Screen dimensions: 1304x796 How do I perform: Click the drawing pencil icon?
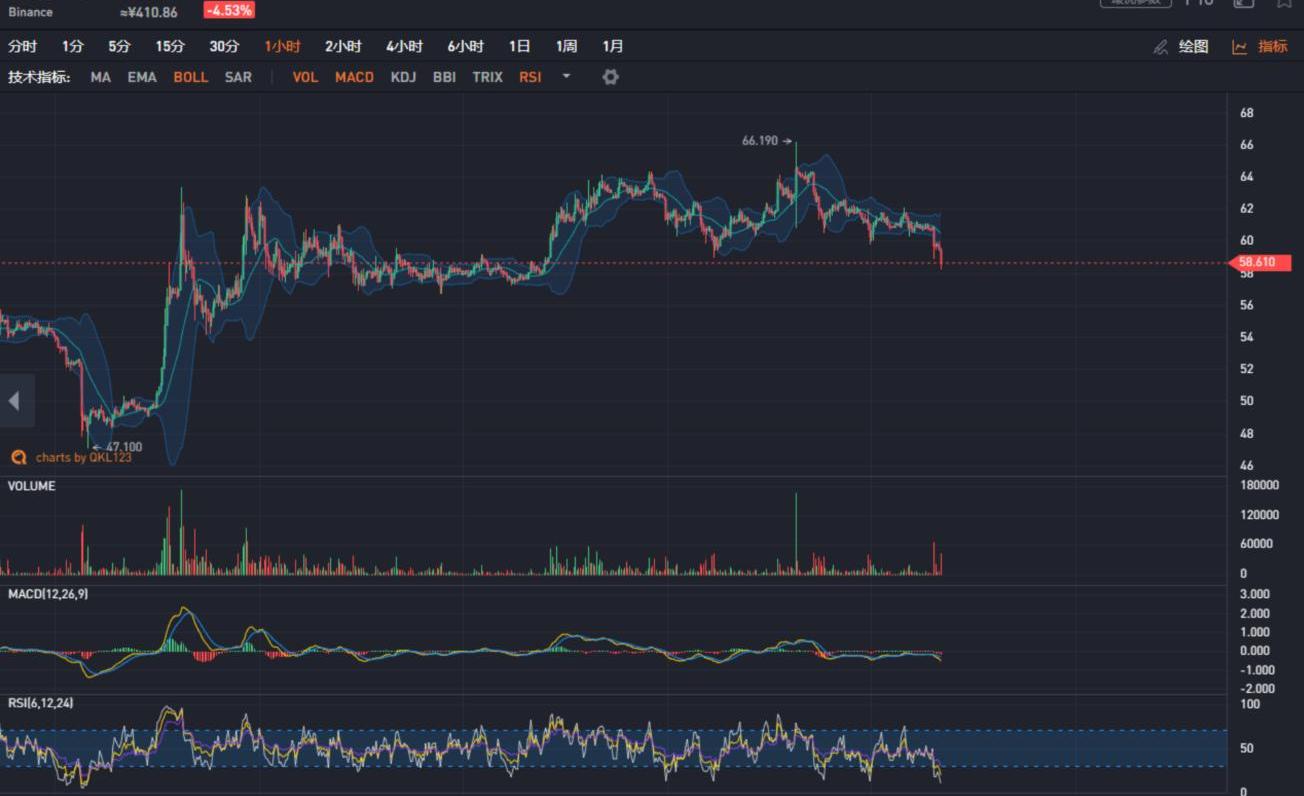(x=1160, y=47)
